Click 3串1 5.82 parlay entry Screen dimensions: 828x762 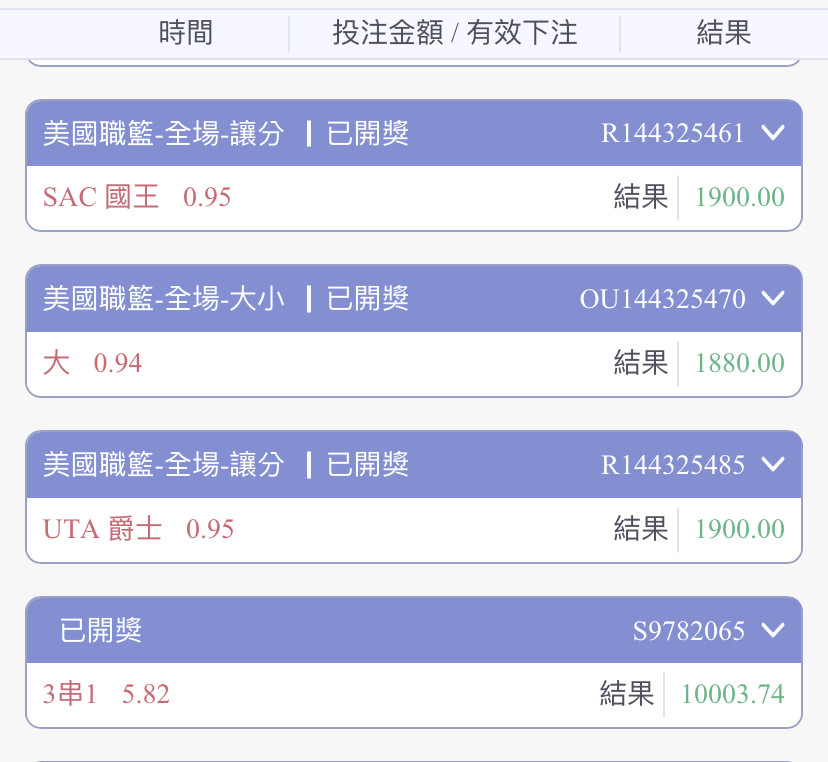(x=106, y=694)
